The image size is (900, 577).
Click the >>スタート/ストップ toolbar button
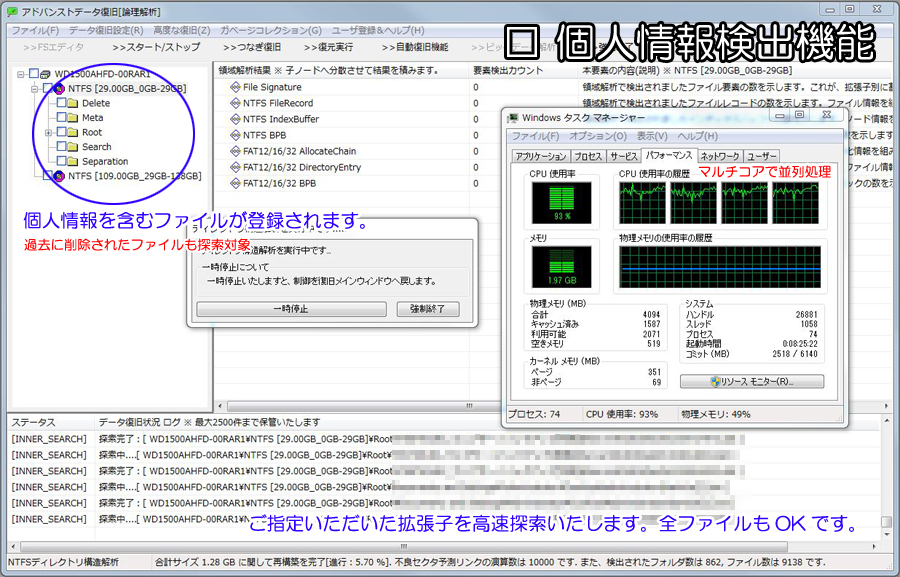[x=156, y=47]
